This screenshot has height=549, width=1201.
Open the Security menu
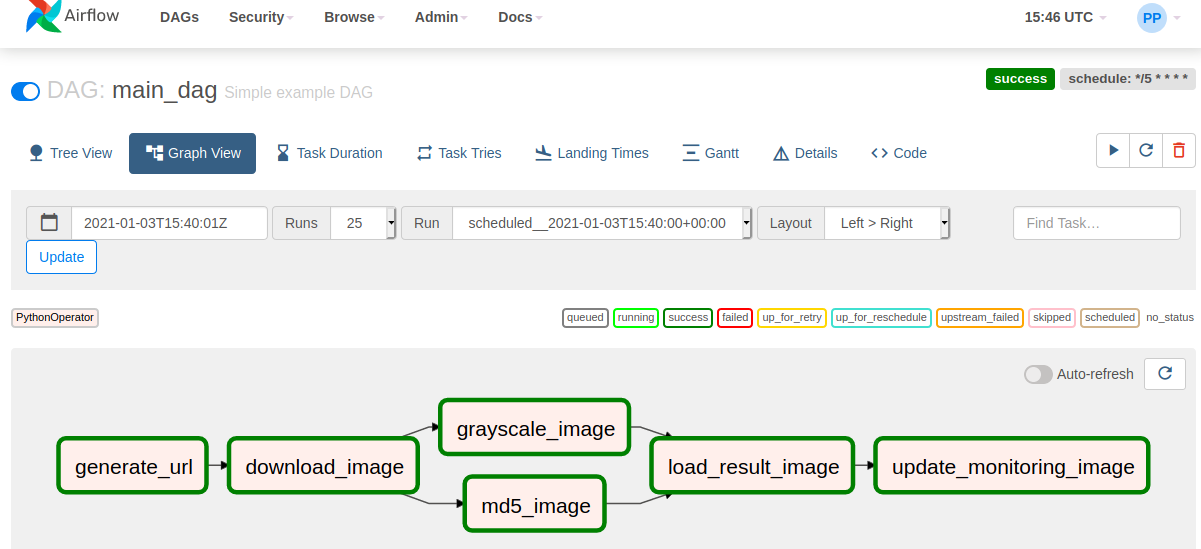tap(261, 17)
